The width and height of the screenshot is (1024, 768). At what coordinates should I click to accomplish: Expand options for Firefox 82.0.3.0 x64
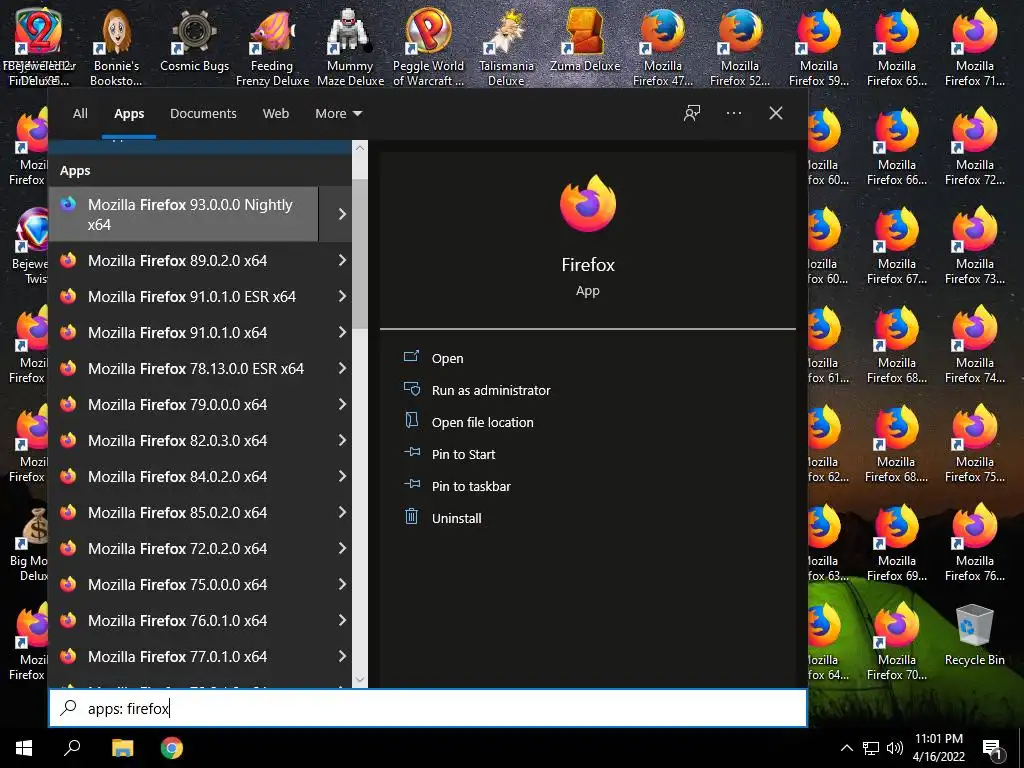(x=342, y=440)
